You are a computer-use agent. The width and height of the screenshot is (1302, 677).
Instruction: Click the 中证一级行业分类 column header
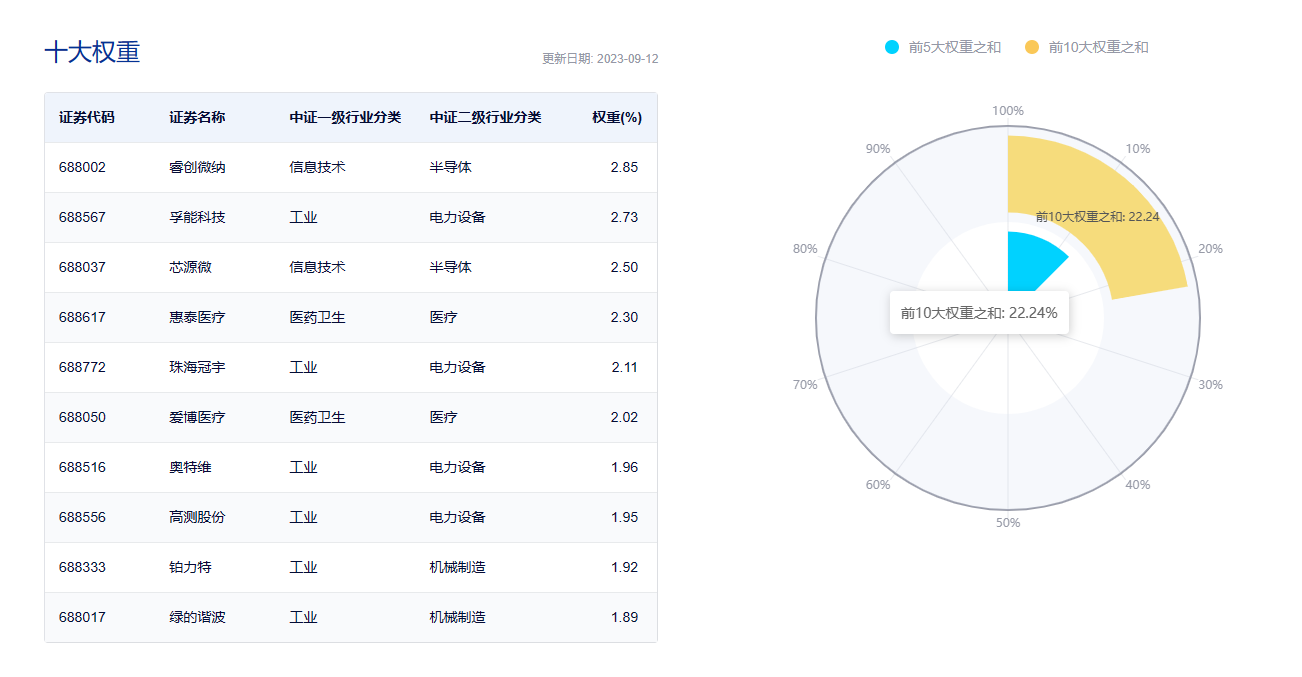coord(345,117)
